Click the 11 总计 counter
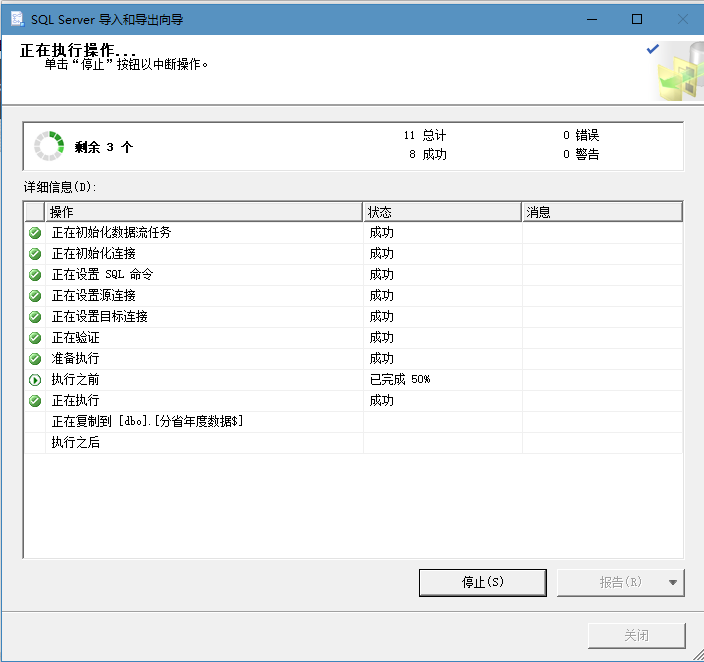 click(x=425, y=135)
